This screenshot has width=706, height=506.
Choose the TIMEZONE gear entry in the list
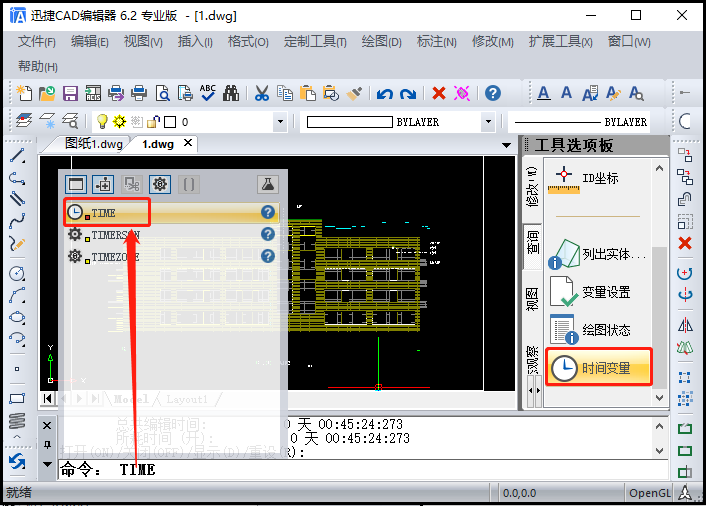172,257
